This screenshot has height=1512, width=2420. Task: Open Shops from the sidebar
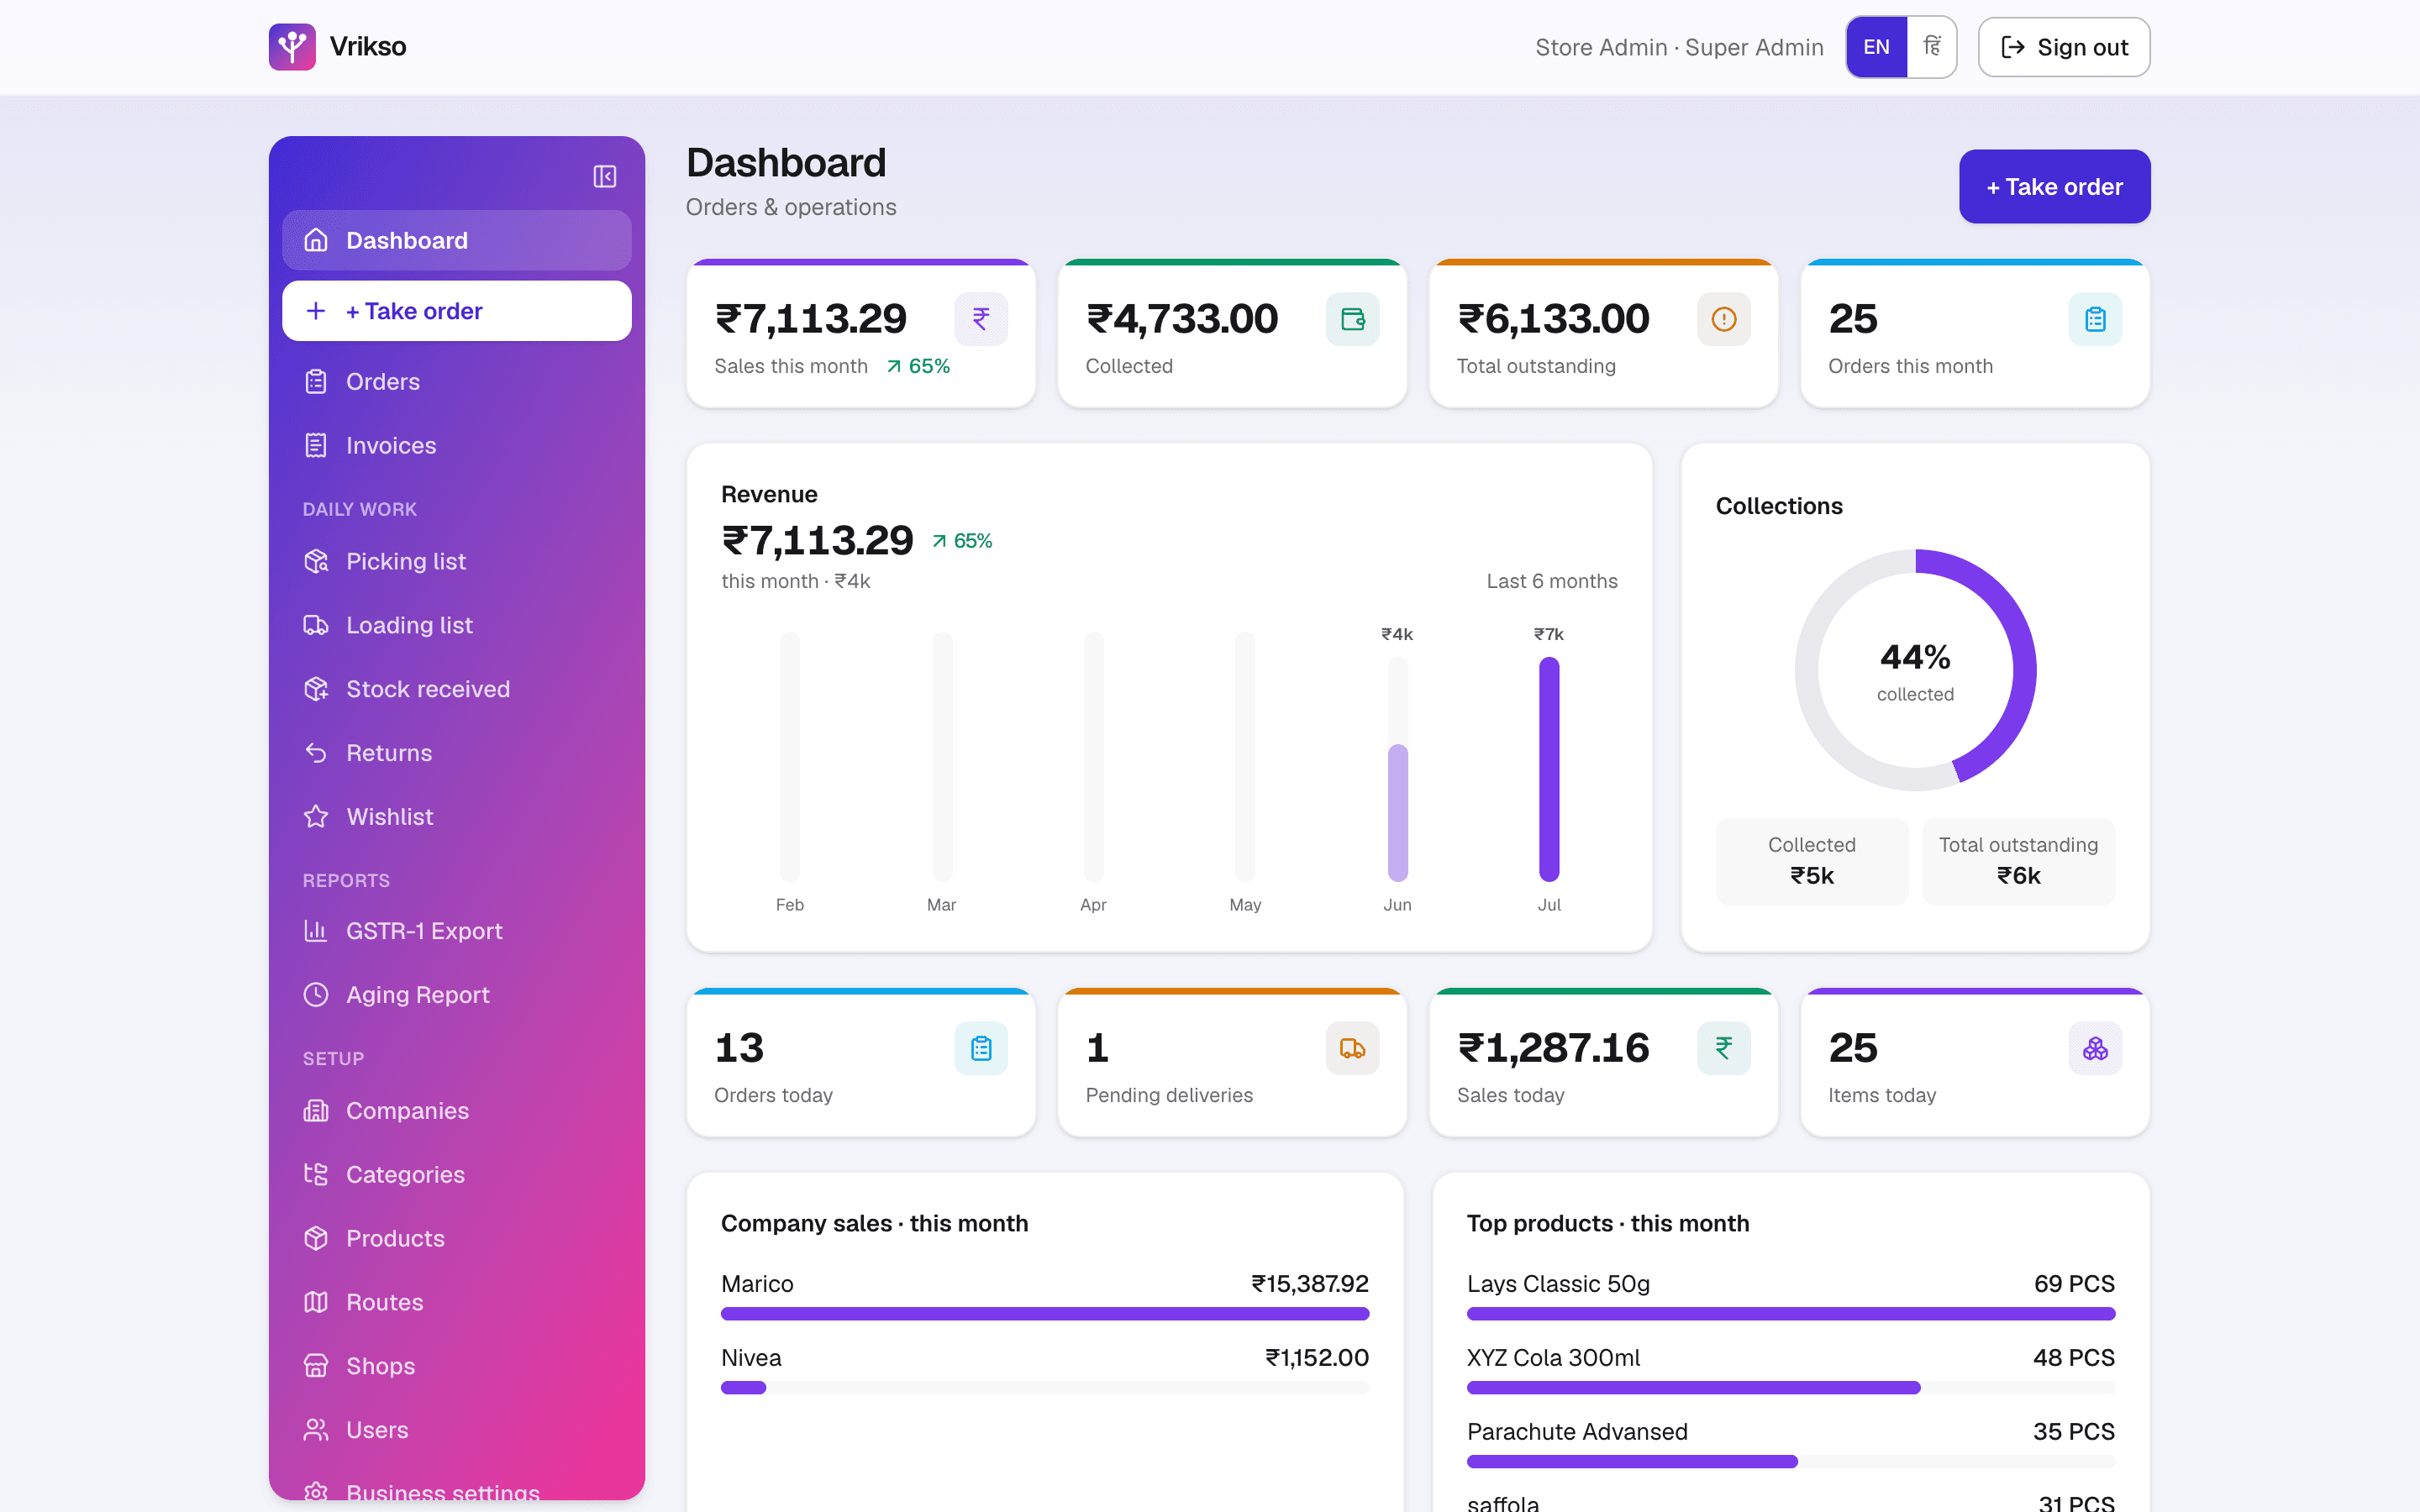click(456, 1366)
